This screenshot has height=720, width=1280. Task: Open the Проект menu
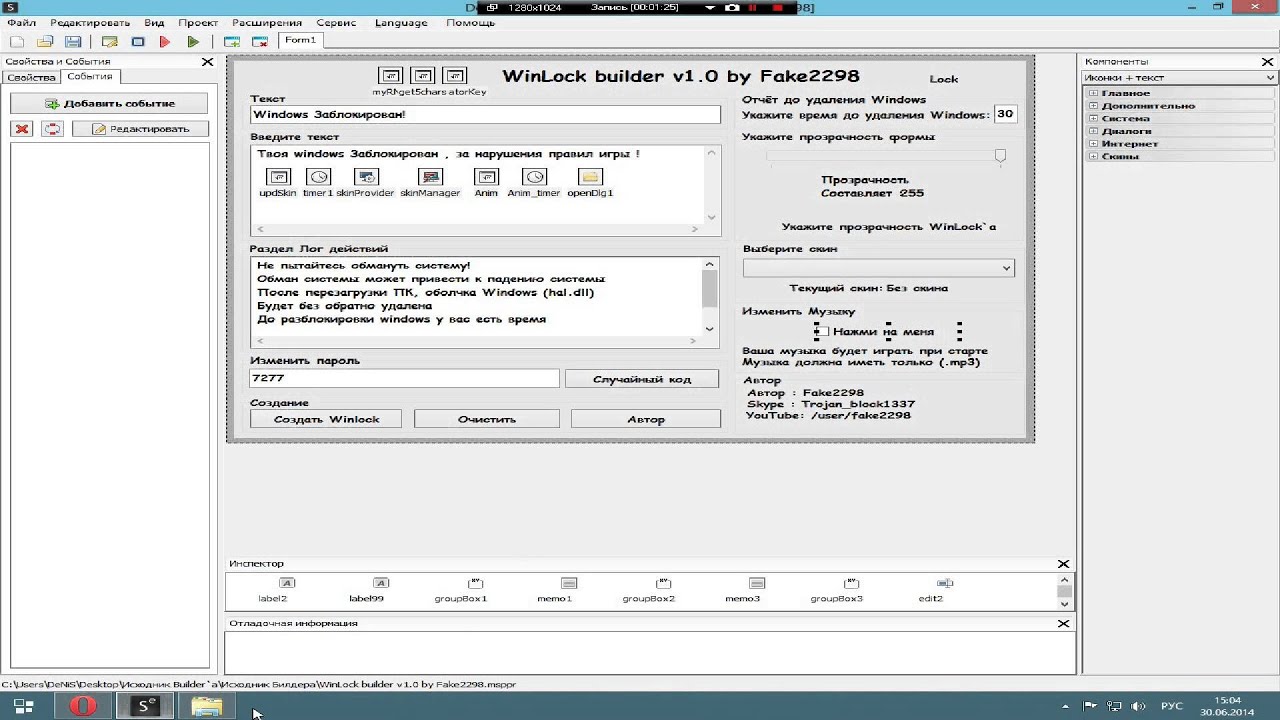198,22
